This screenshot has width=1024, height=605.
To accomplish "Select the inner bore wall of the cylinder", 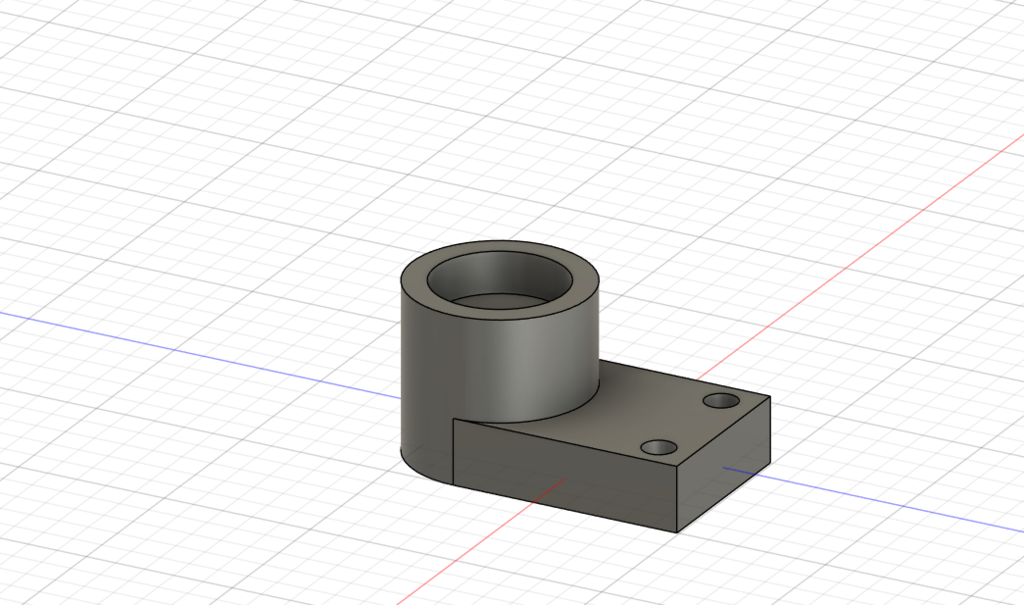I will tap(500, 273).
